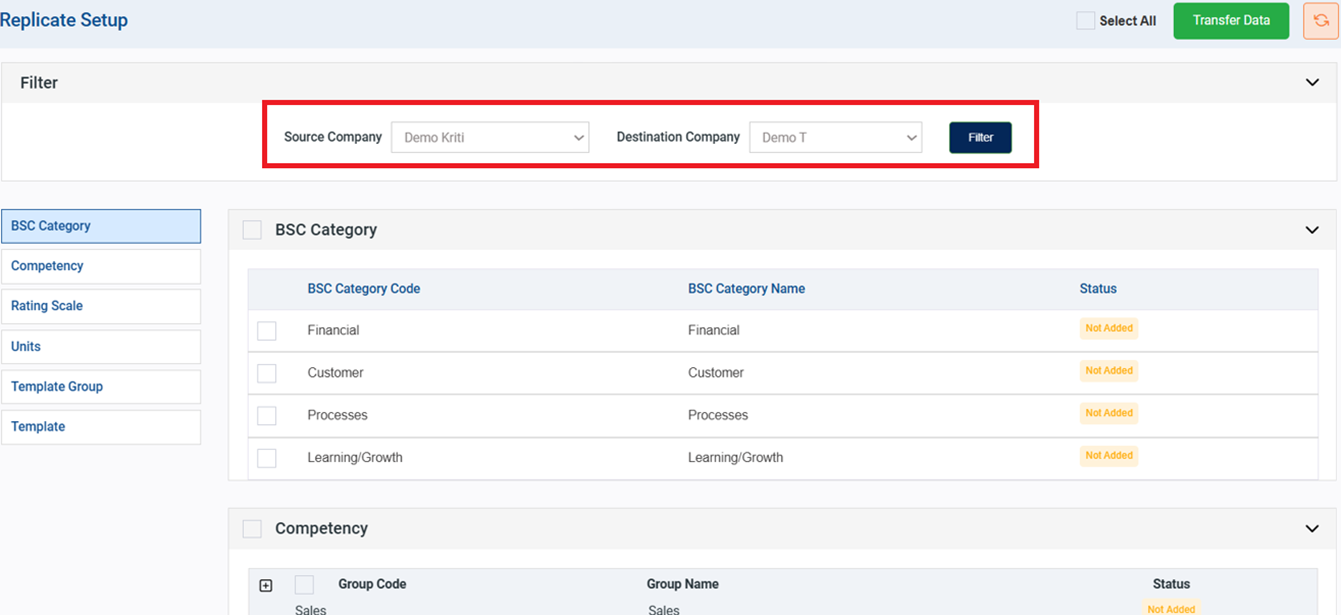Open the Template Group sidebar tab

pos(101,387)
